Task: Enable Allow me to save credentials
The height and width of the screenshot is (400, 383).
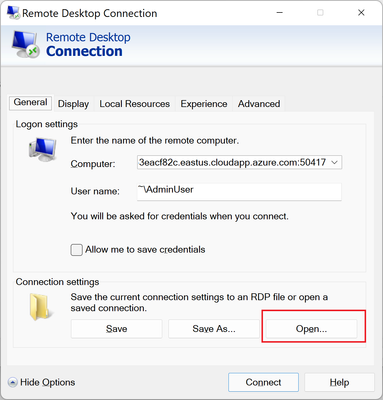Action: pyautogui.click(x=77, y=250)
